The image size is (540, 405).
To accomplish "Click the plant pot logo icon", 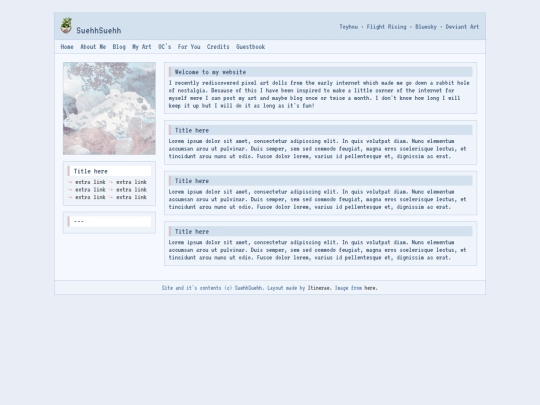I will tap(66, 25).
